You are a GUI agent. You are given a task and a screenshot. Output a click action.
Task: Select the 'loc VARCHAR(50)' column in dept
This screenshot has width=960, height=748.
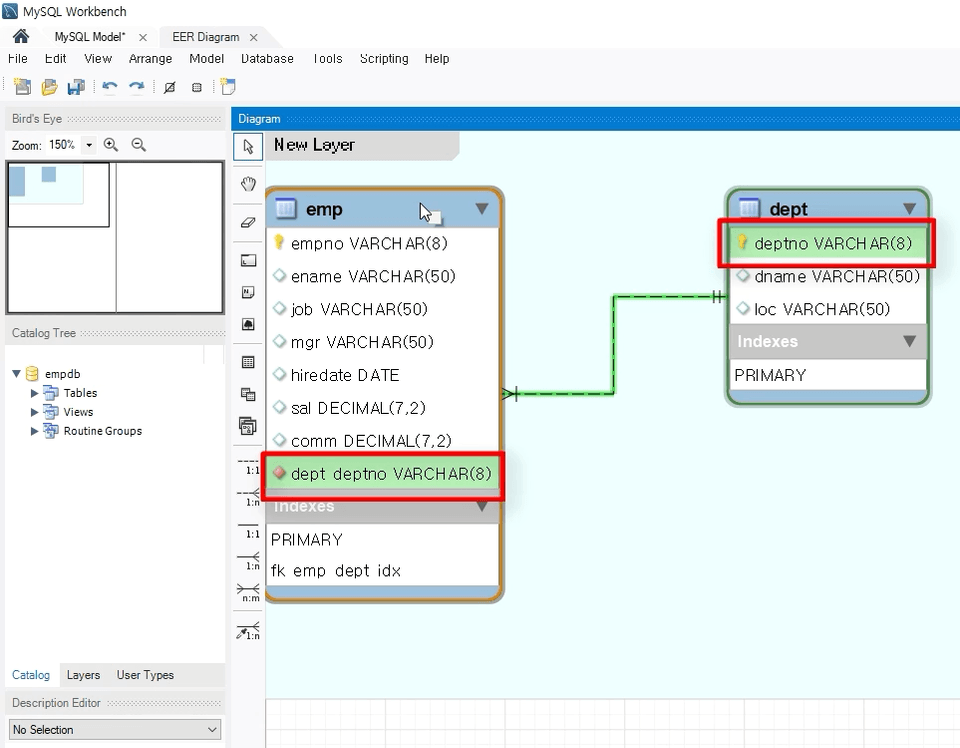(828, 309)
